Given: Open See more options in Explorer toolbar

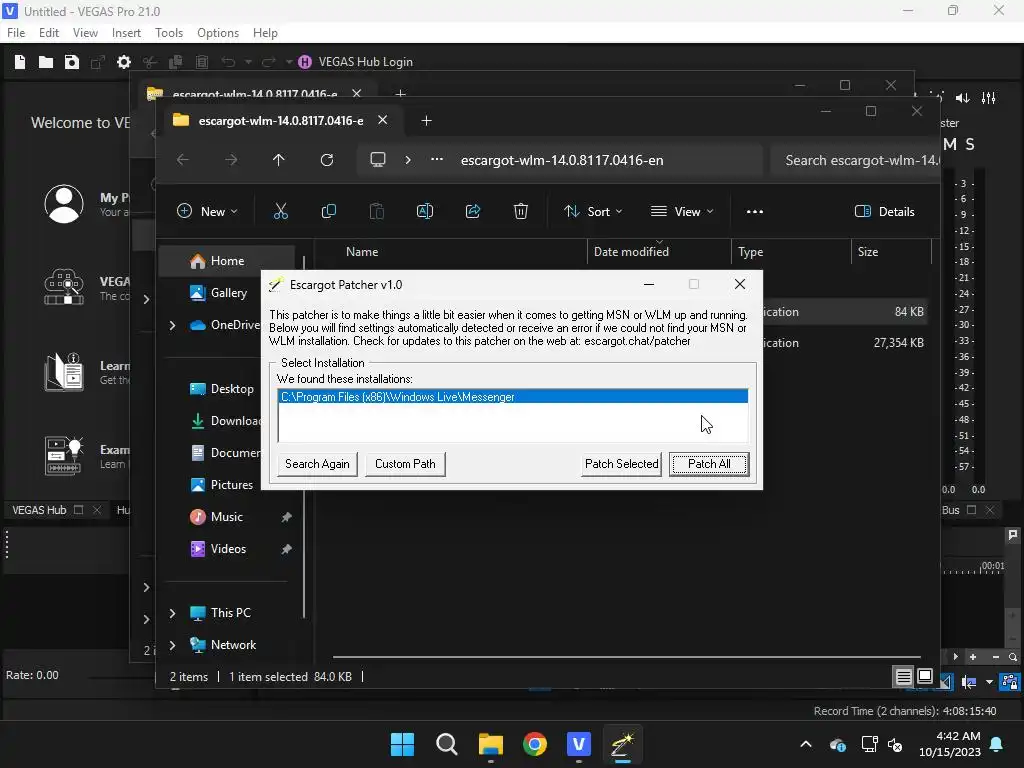Looking at the screenshot, I should [x=755, y=212].
